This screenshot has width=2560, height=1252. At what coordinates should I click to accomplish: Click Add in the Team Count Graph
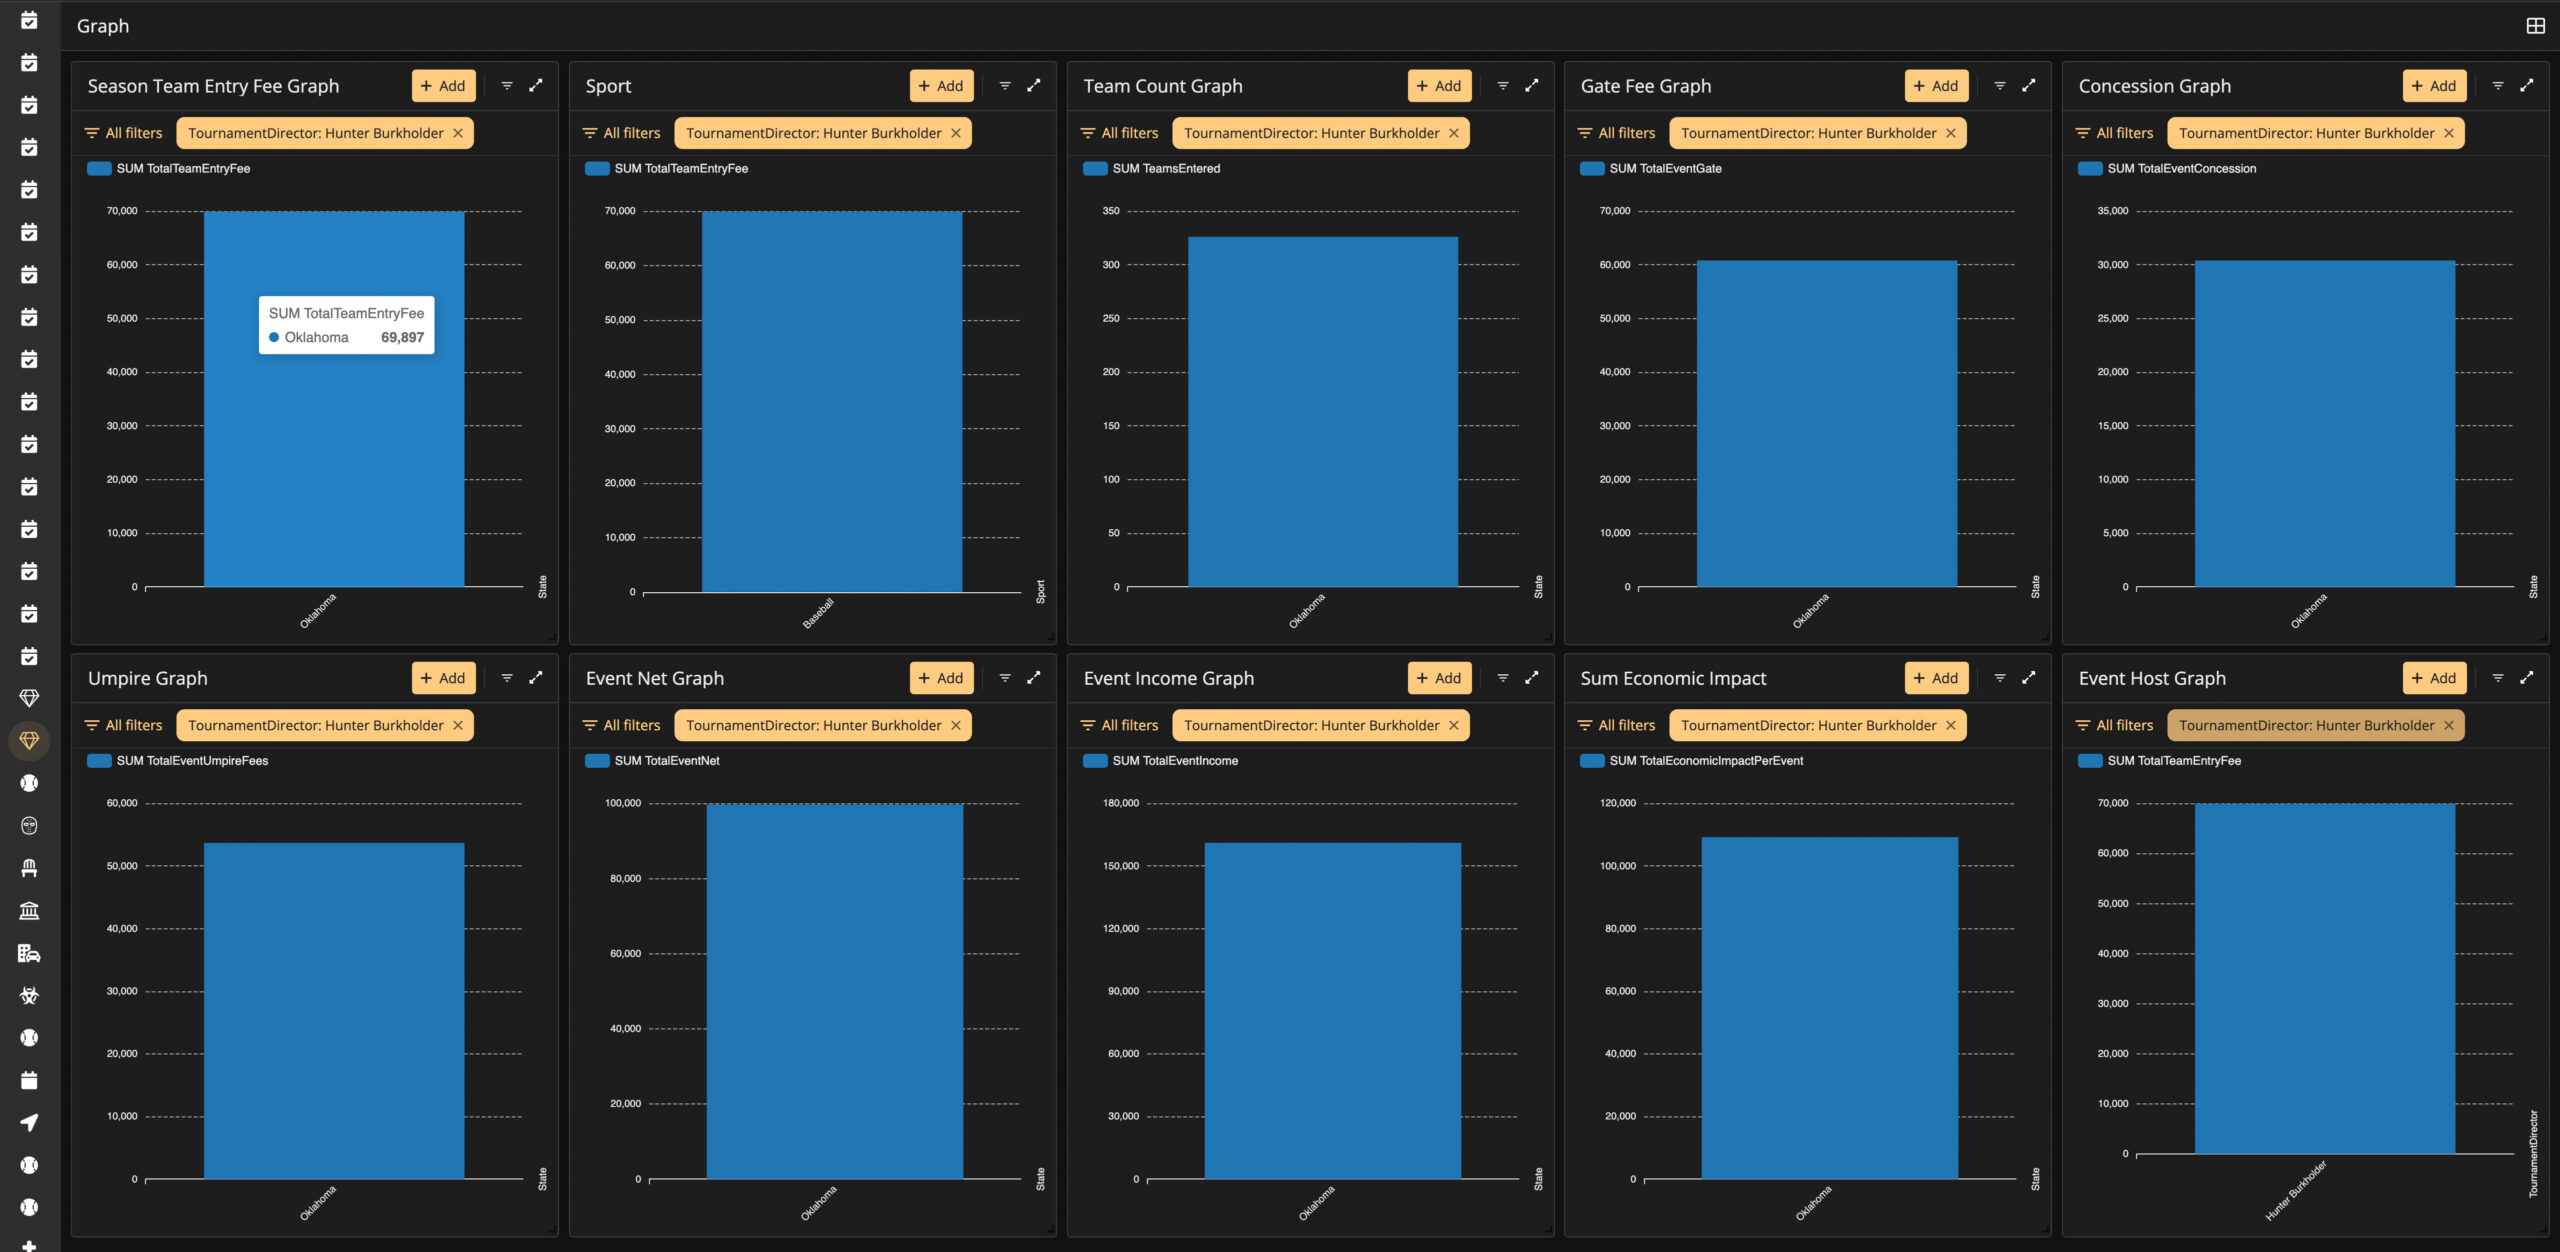pos(1439,86)
